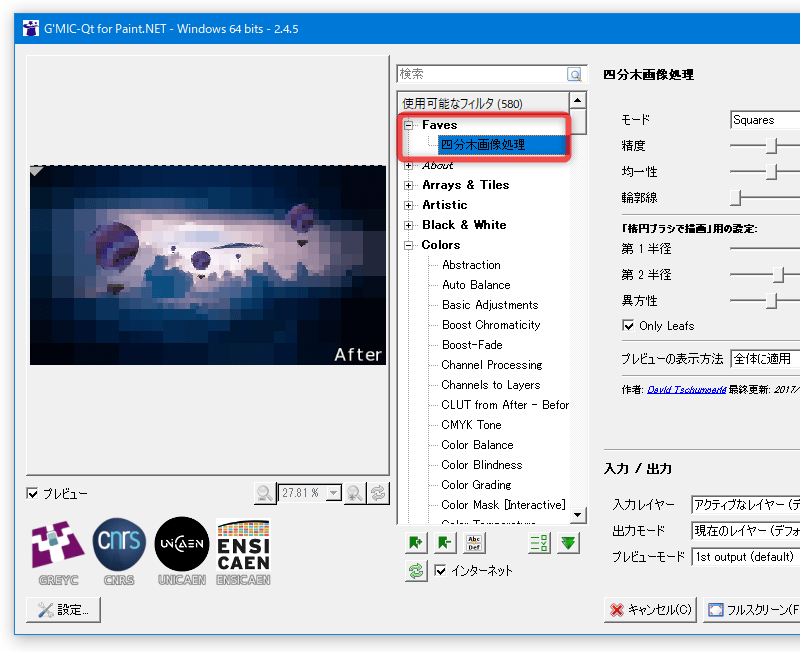Click the CNRS logo
Image resolution: width=800 pixels, height=652 pixels.
click(x=119, y=553)
